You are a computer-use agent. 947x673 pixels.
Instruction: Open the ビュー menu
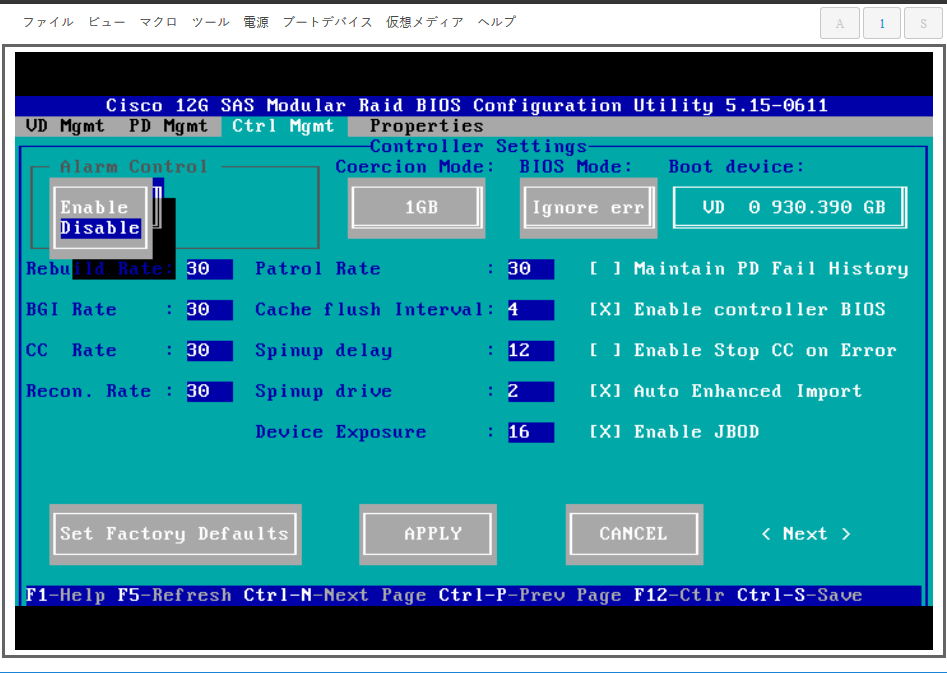click(106, 22)
